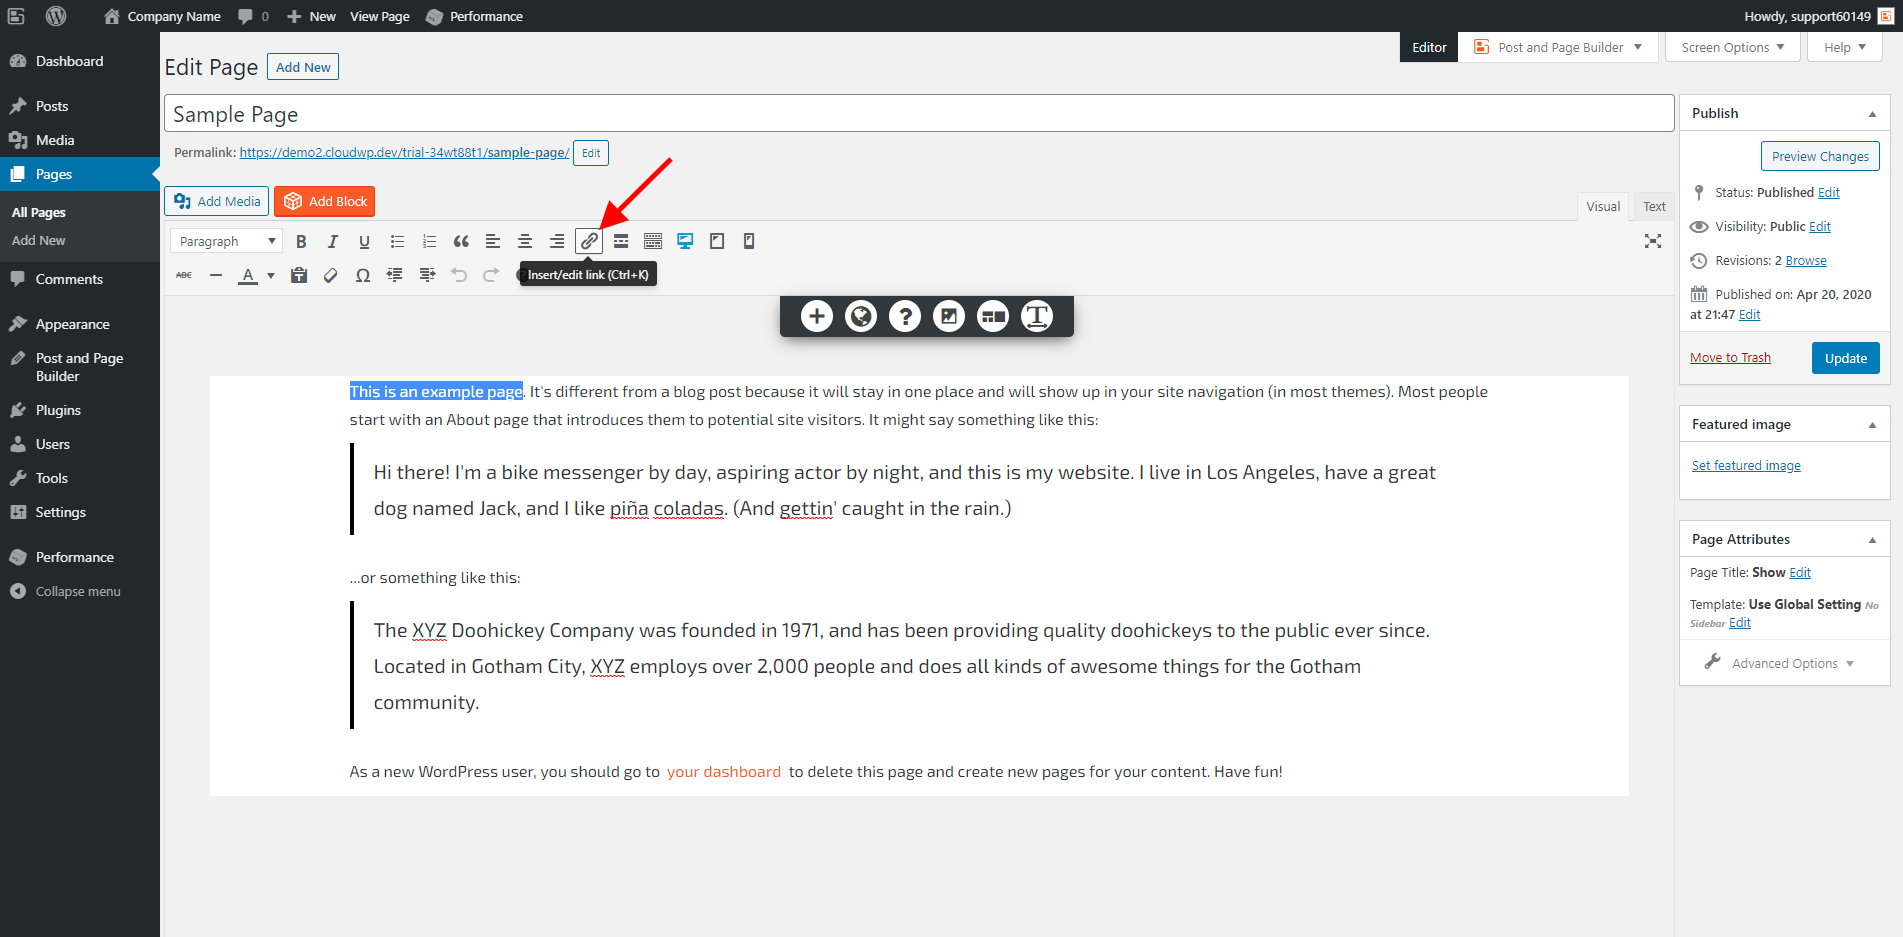Toggle bold formatting in the editor toolbar

coord(301,240)
